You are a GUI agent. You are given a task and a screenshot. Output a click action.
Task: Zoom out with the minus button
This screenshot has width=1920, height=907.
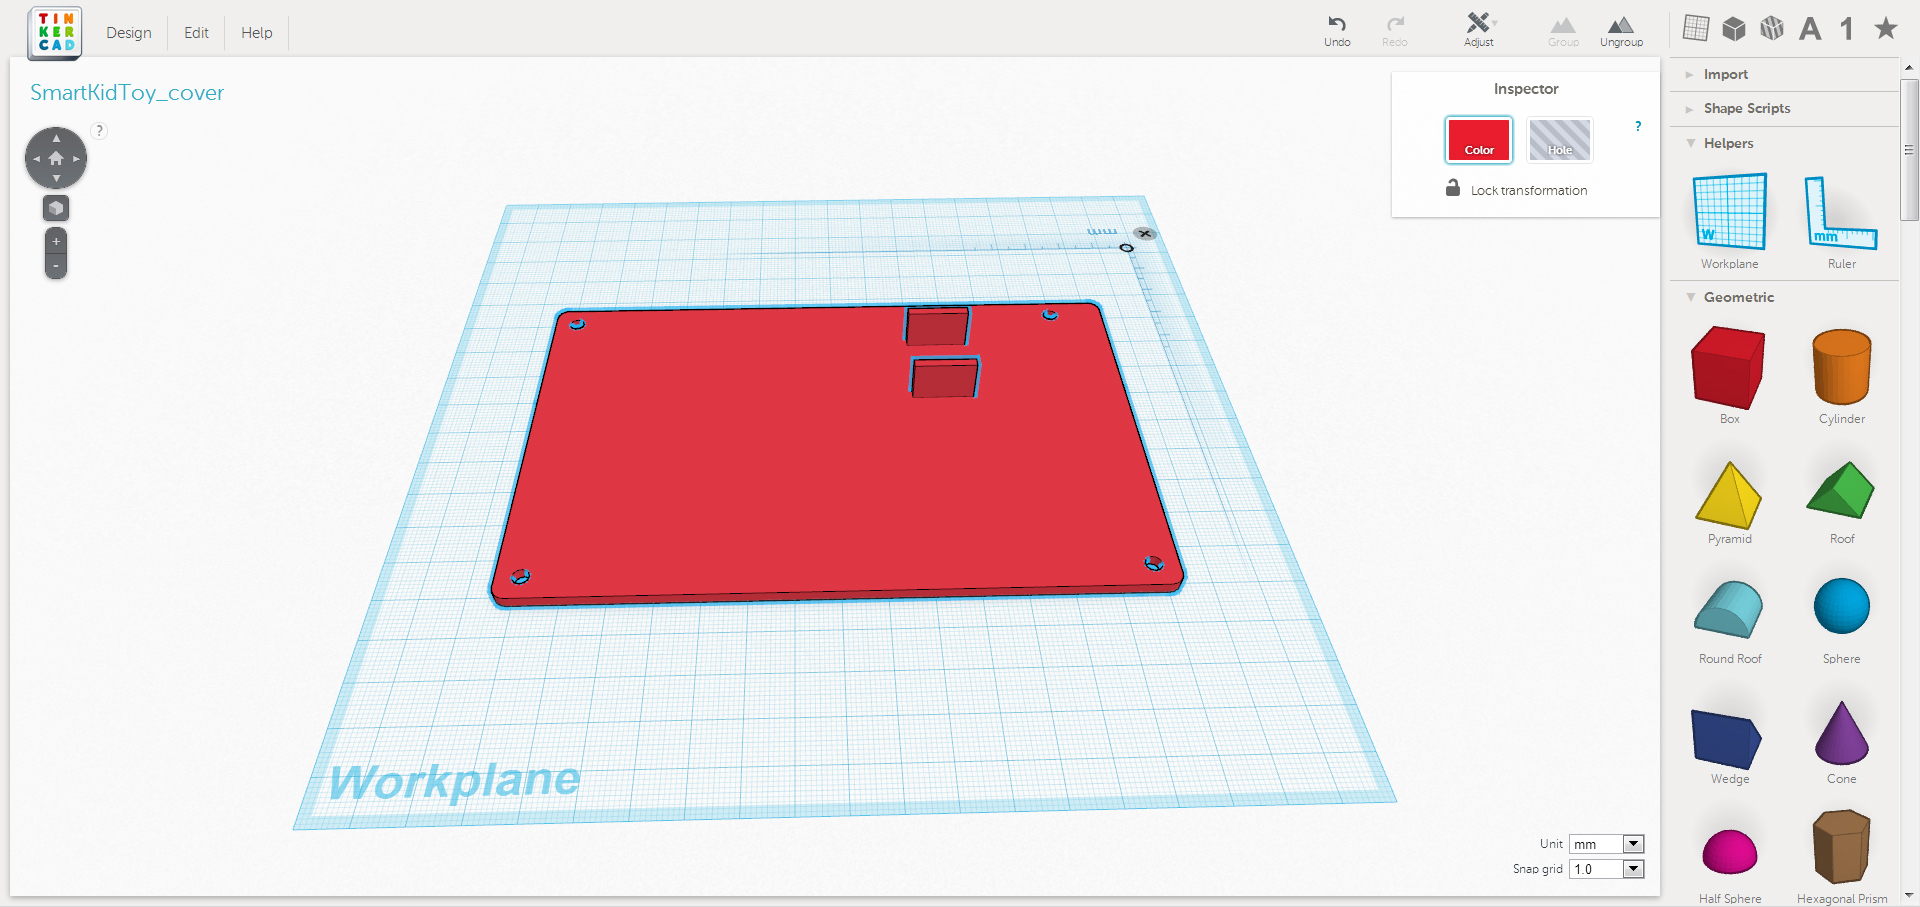click(x=56, y=266)
